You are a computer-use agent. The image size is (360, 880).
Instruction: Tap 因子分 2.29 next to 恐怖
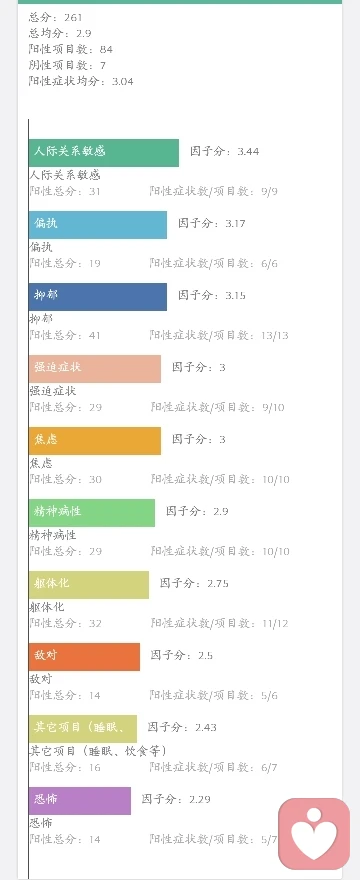coord(176,799)
